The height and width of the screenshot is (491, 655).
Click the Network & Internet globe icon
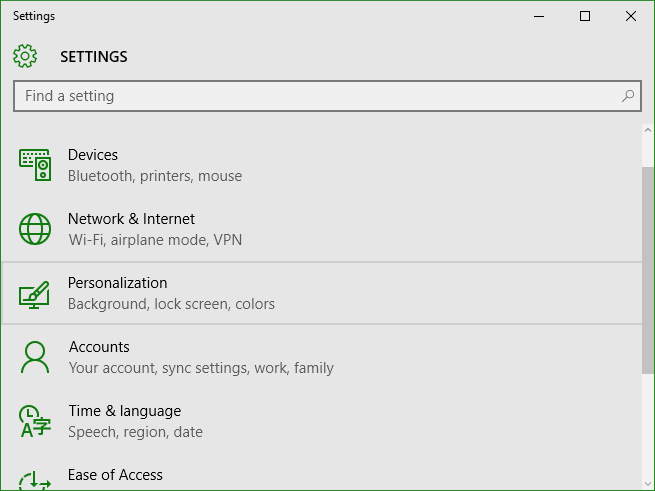(35, 229)
